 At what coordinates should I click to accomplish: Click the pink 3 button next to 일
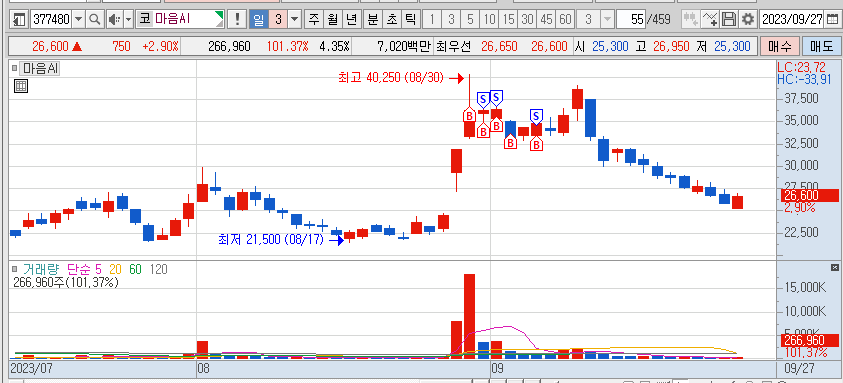tap(277, 20)
